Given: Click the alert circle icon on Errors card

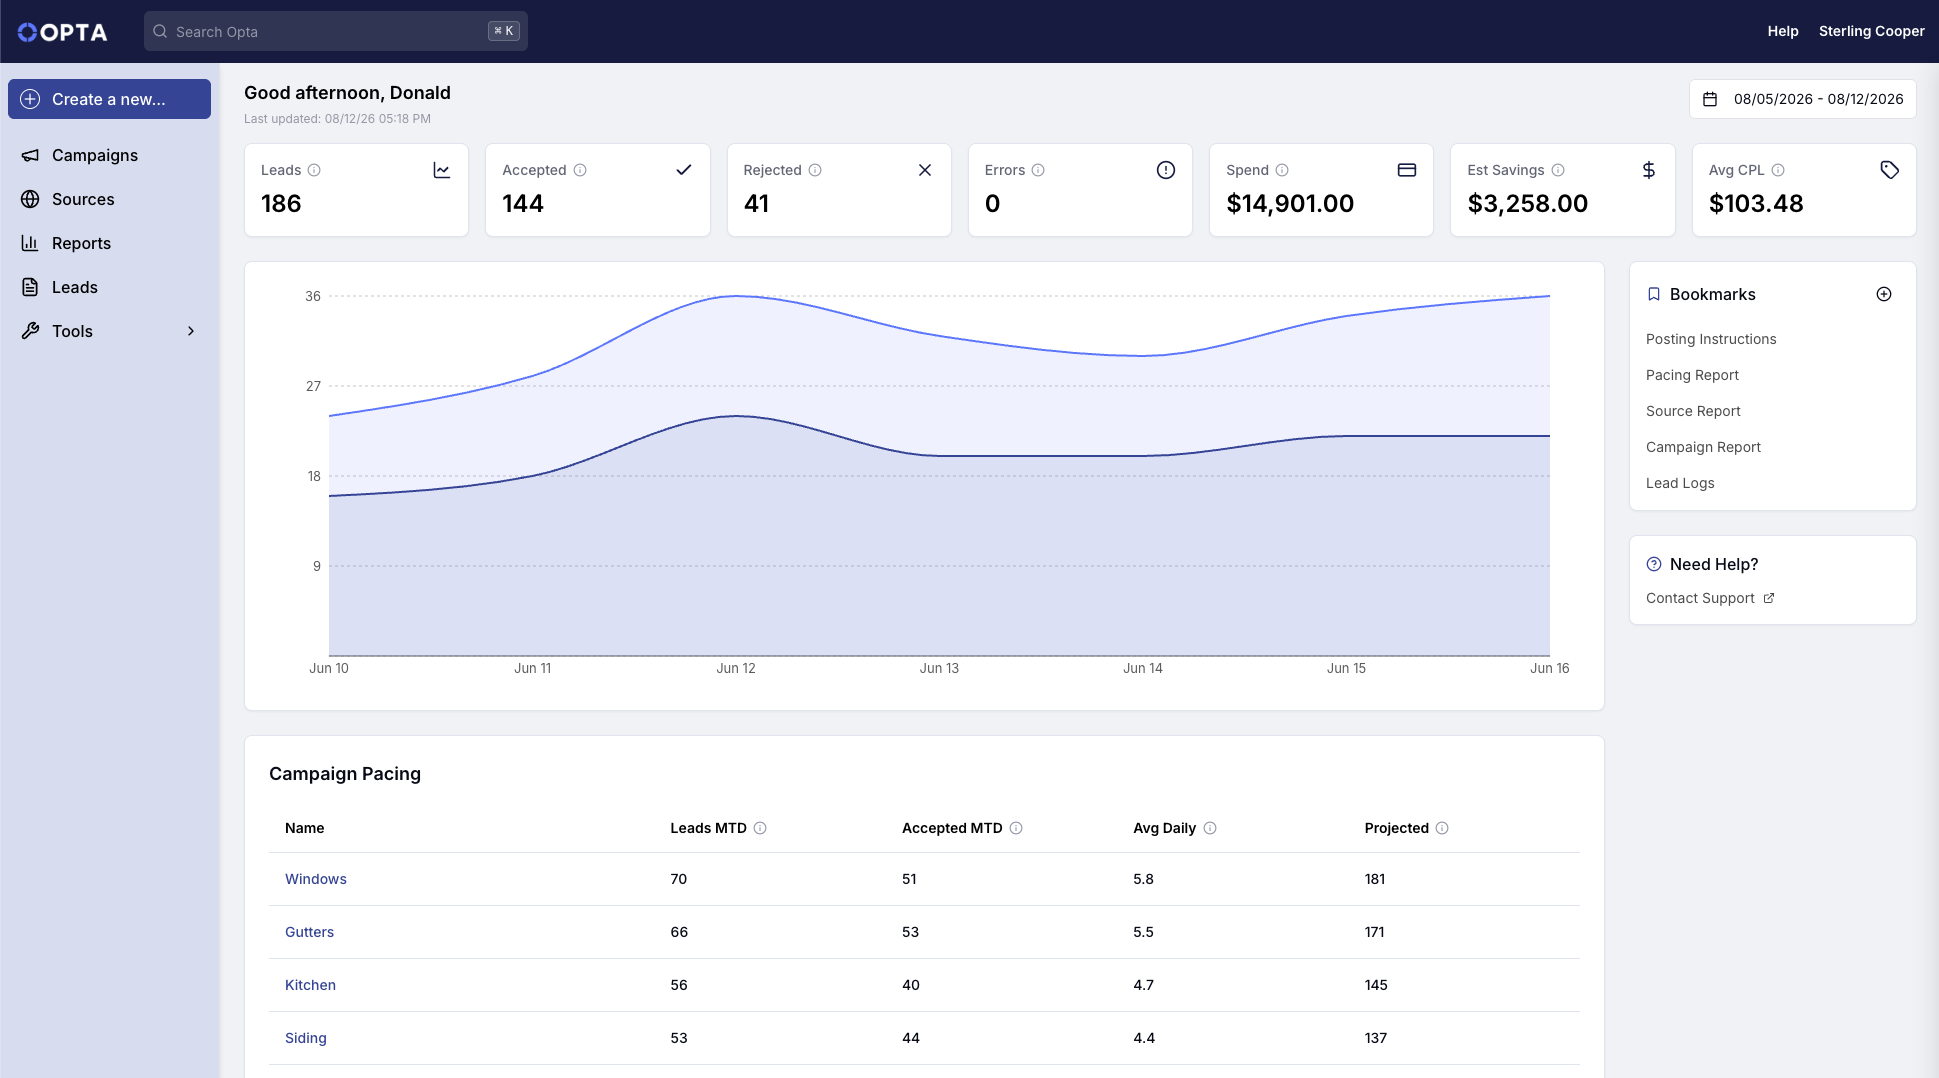Looking at the screenshot, I should click(1166, 170).
